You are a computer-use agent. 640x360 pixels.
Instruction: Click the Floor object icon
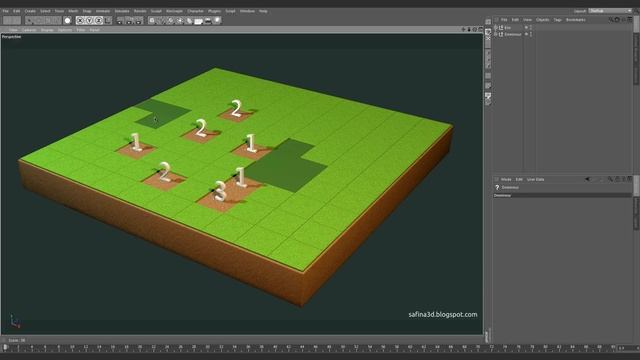[199, 20]
